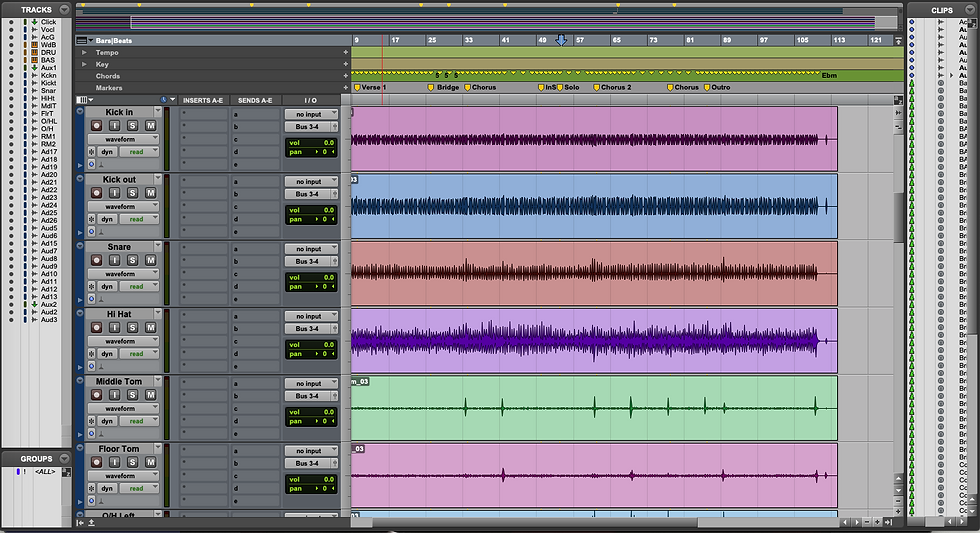Enable input monitoring on Hi Hat track
980x533 pixels.
(x=114, y=327)
